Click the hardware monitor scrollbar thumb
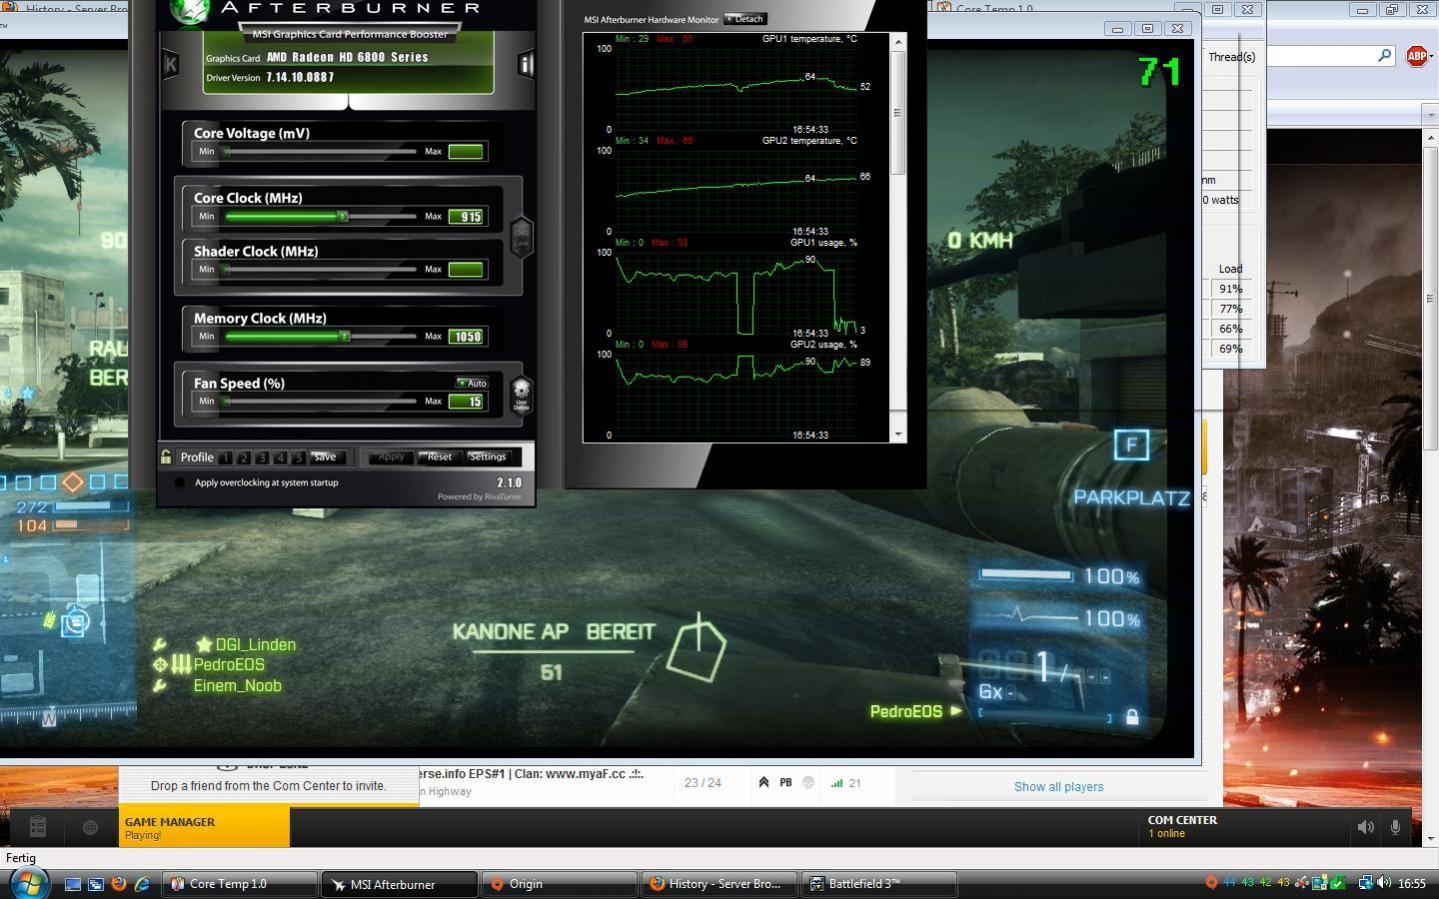Viewport: 1439px width, 899px height. pyautogui.click(x=897, y=112)
